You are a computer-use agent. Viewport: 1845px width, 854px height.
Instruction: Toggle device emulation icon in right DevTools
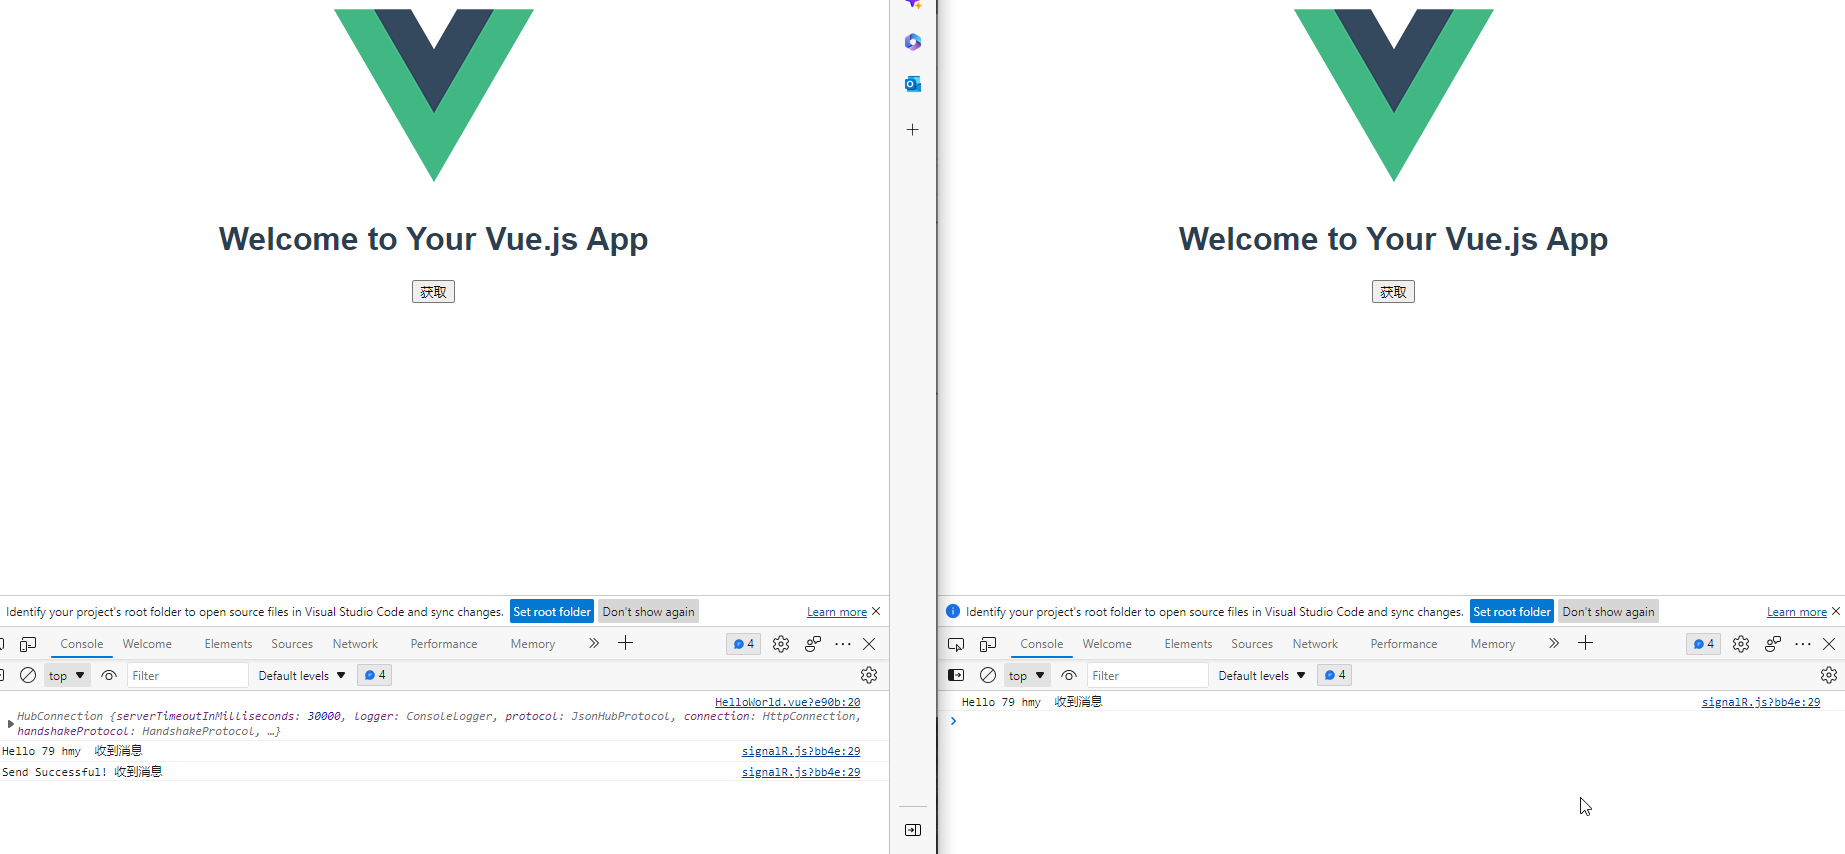988,644
